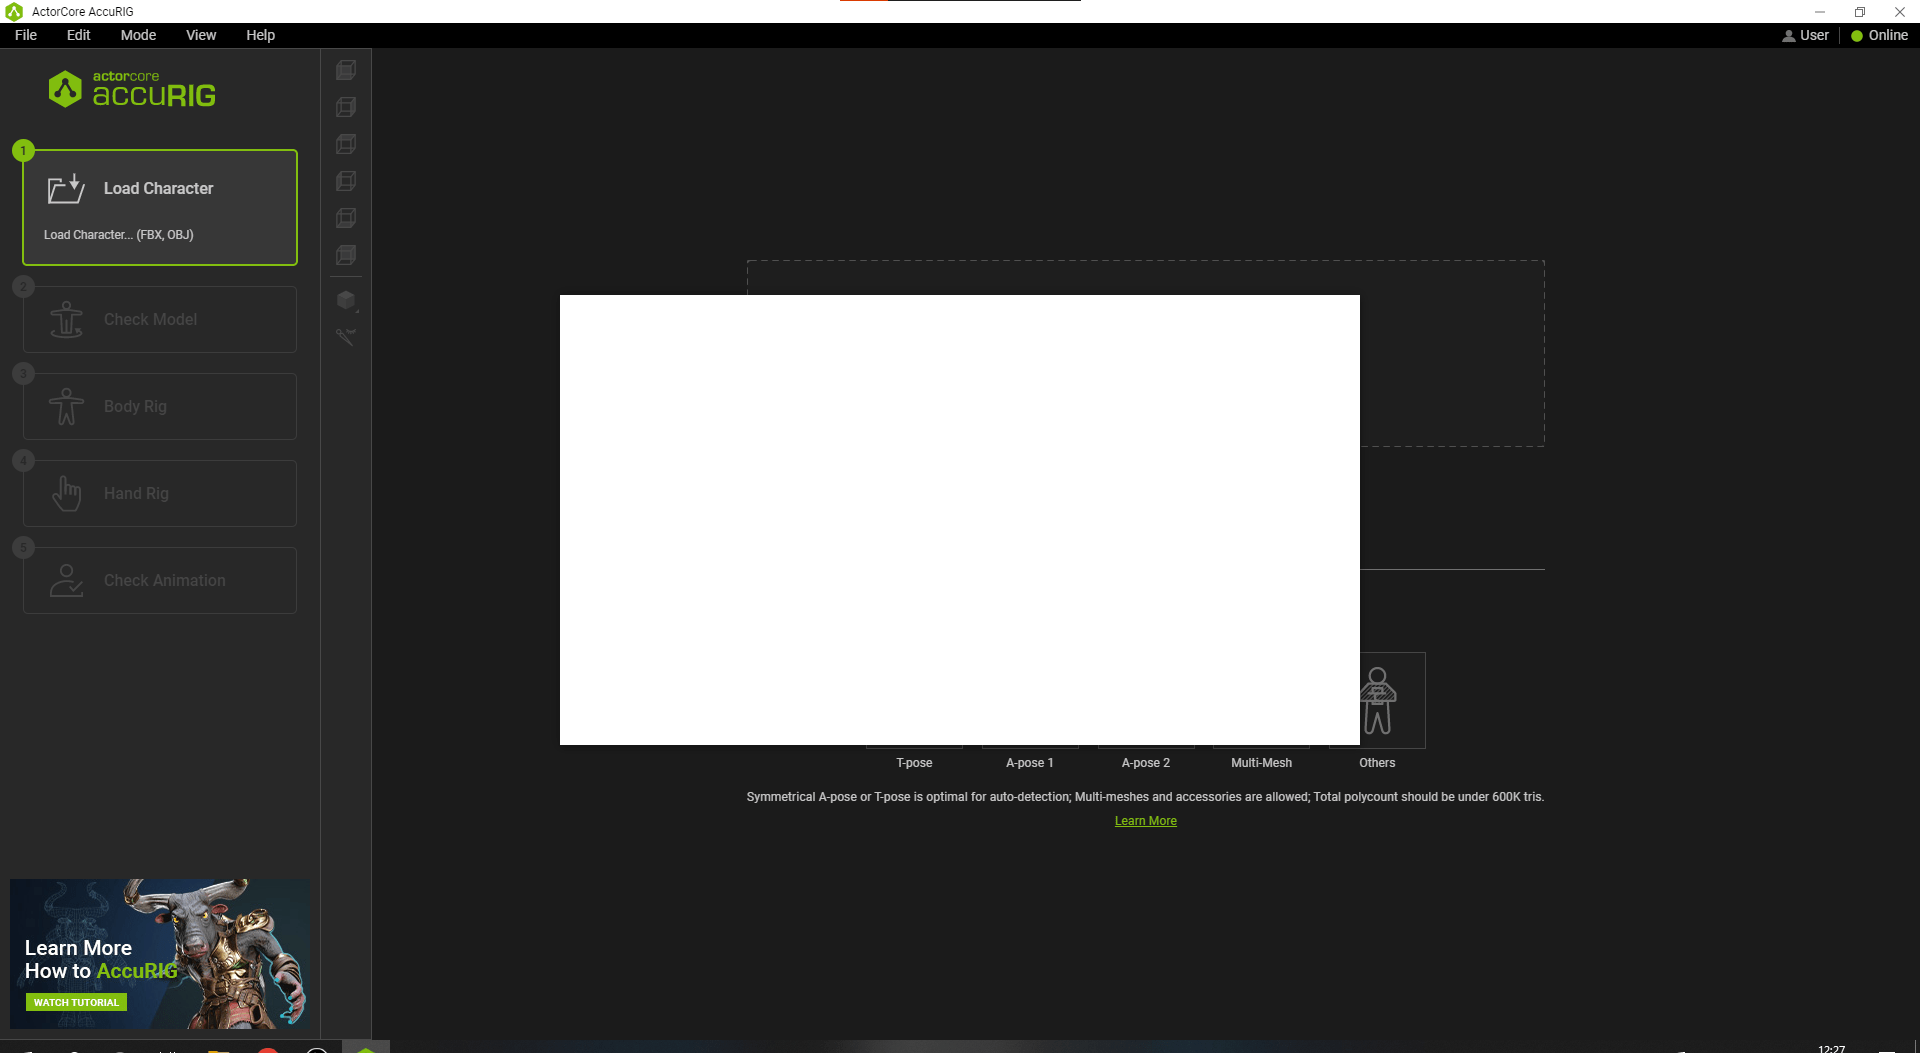1920x1053 pixels.
Task: Open the Mode menu
Action: (138, 34)
